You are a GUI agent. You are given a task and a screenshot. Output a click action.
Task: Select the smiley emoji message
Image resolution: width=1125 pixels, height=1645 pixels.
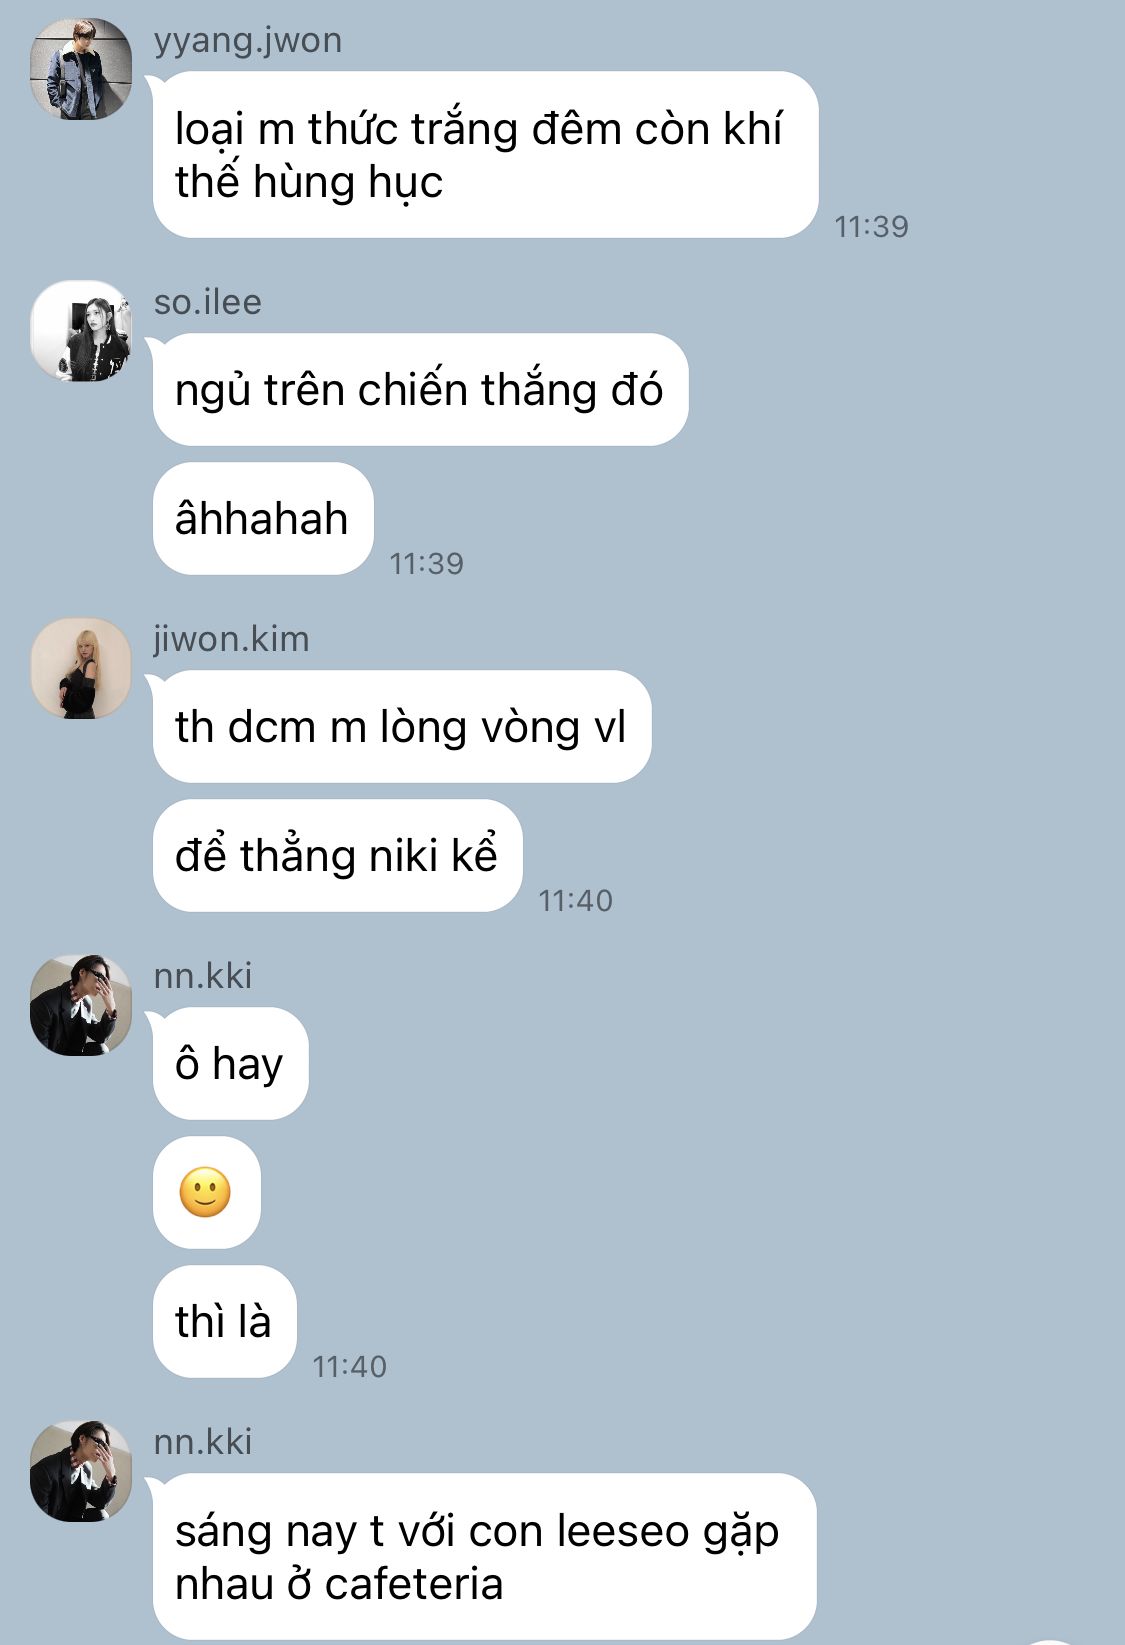tap(207, 1192)
